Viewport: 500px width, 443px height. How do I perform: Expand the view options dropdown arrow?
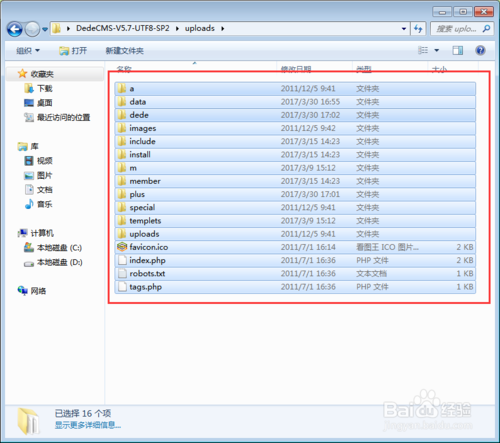(x=436, y=51)
